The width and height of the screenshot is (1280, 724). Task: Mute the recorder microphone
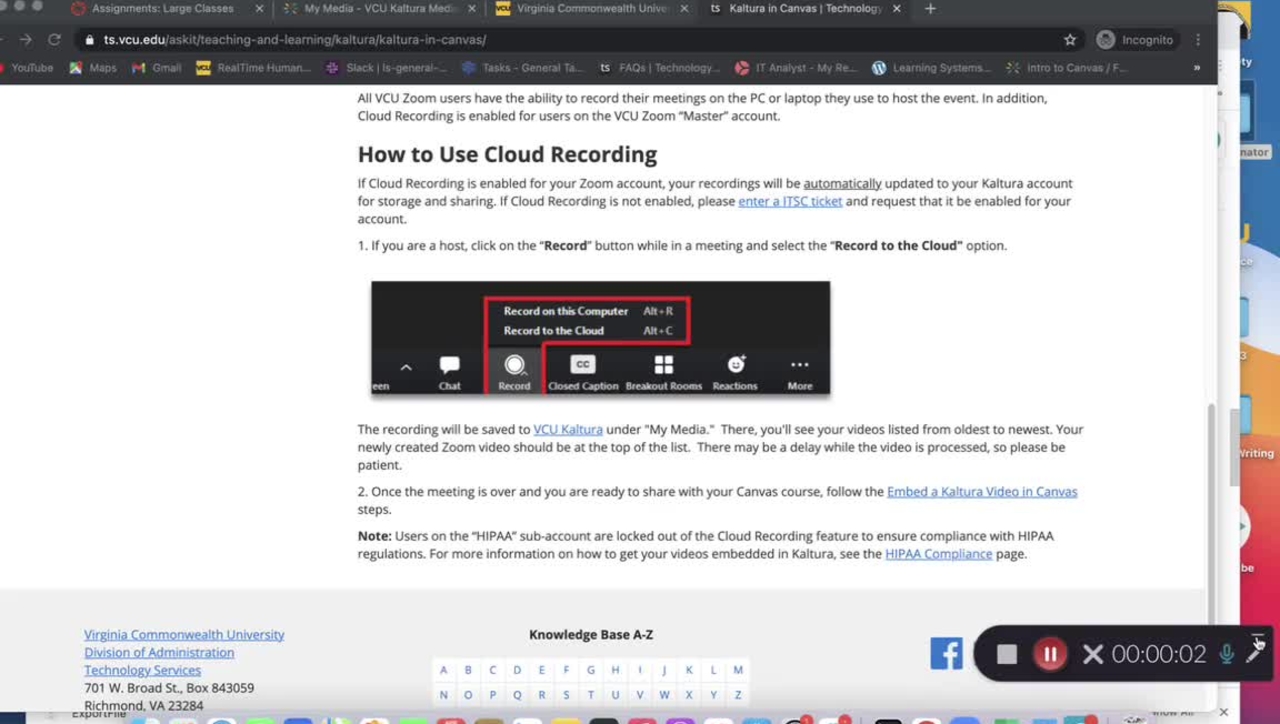point(1226,654)
